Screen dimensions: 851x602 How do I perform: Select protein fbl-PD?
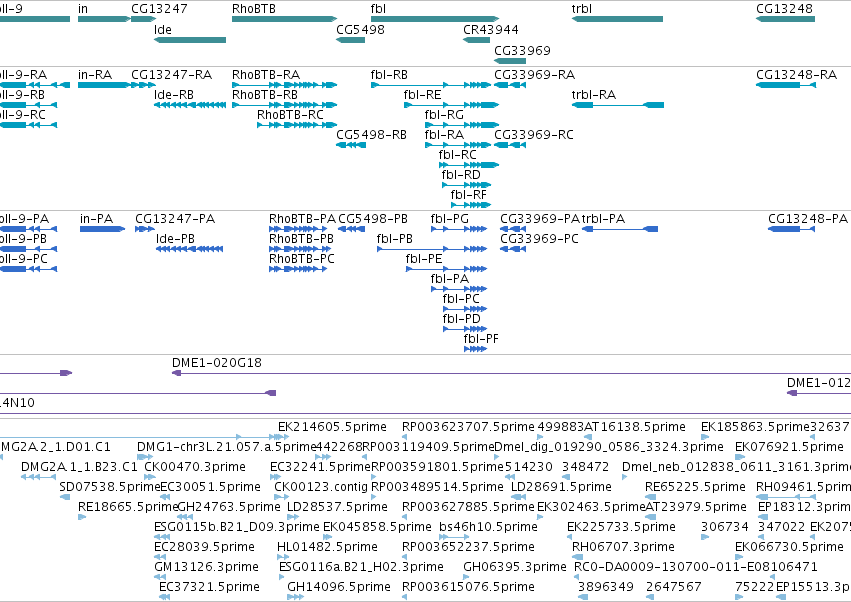(465, 328)
